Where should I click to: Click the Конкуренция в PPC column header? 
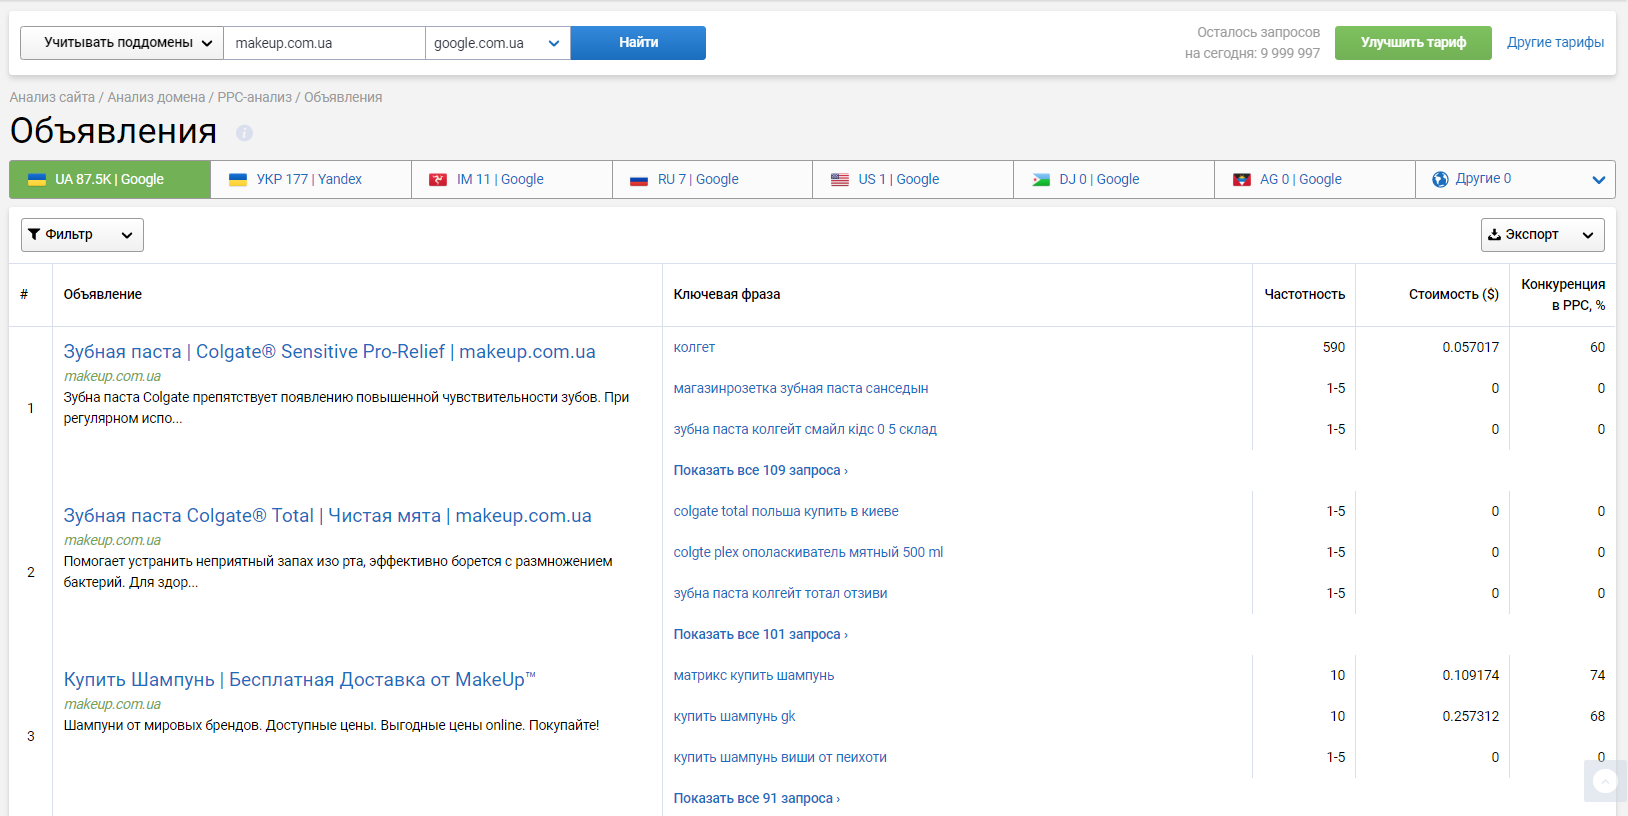[1563, 294]
